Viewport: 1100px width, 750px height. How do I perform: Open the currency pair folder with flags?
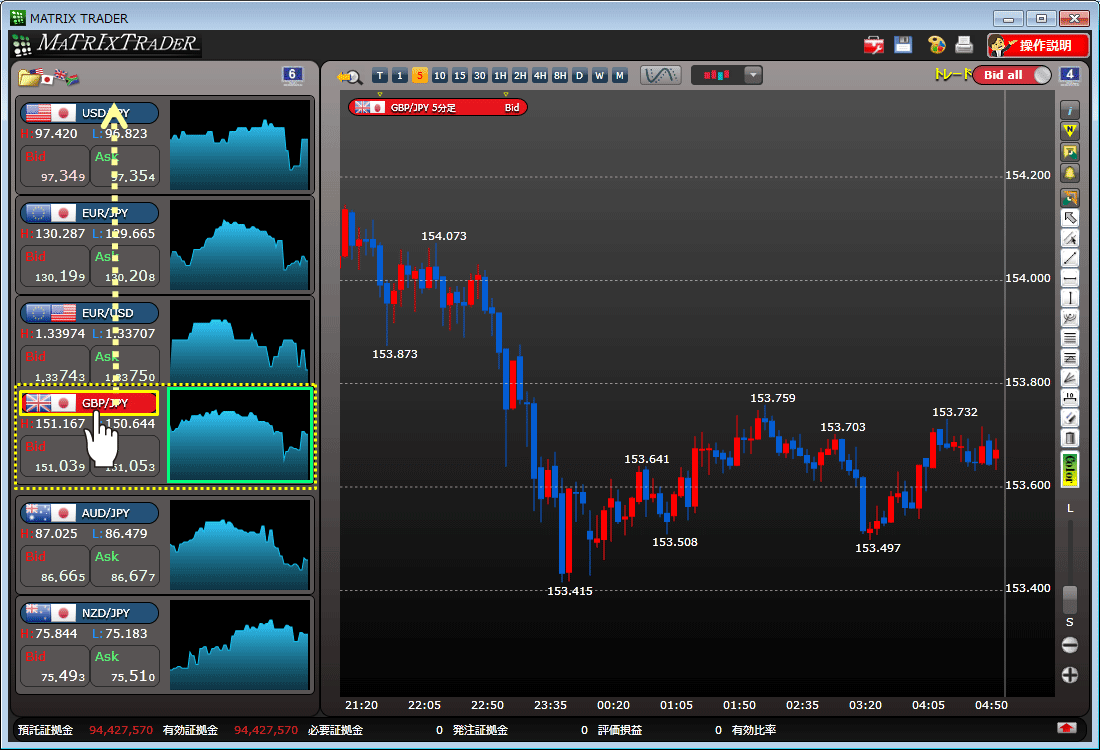click(x=48, y=76)
